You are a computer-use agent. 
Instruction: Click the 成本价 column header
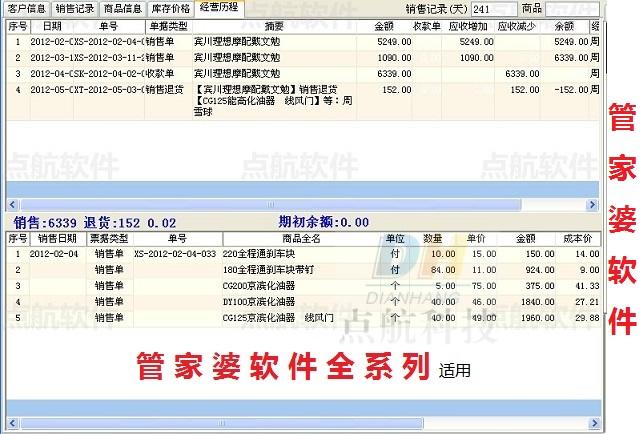coord(577,239)
